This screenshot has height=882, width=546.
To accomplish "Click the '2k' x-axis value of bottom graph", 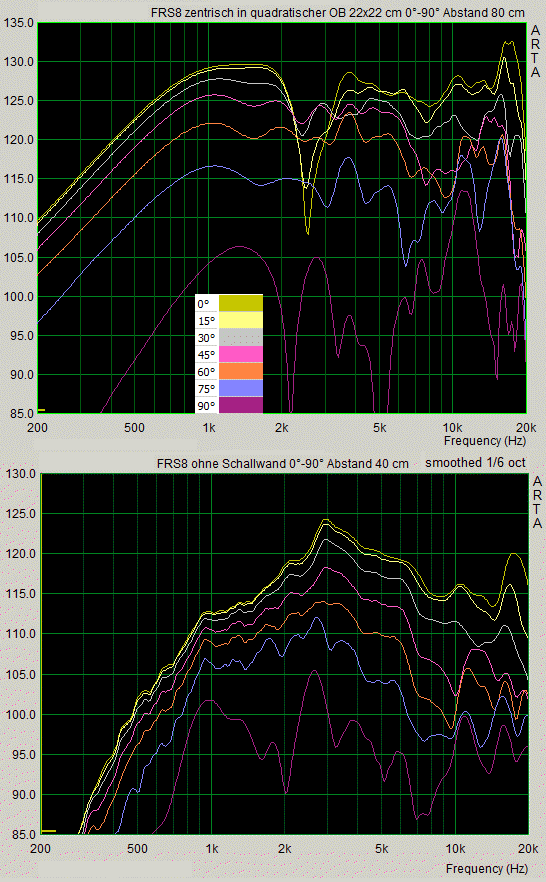I will click(x=285, y=849).
